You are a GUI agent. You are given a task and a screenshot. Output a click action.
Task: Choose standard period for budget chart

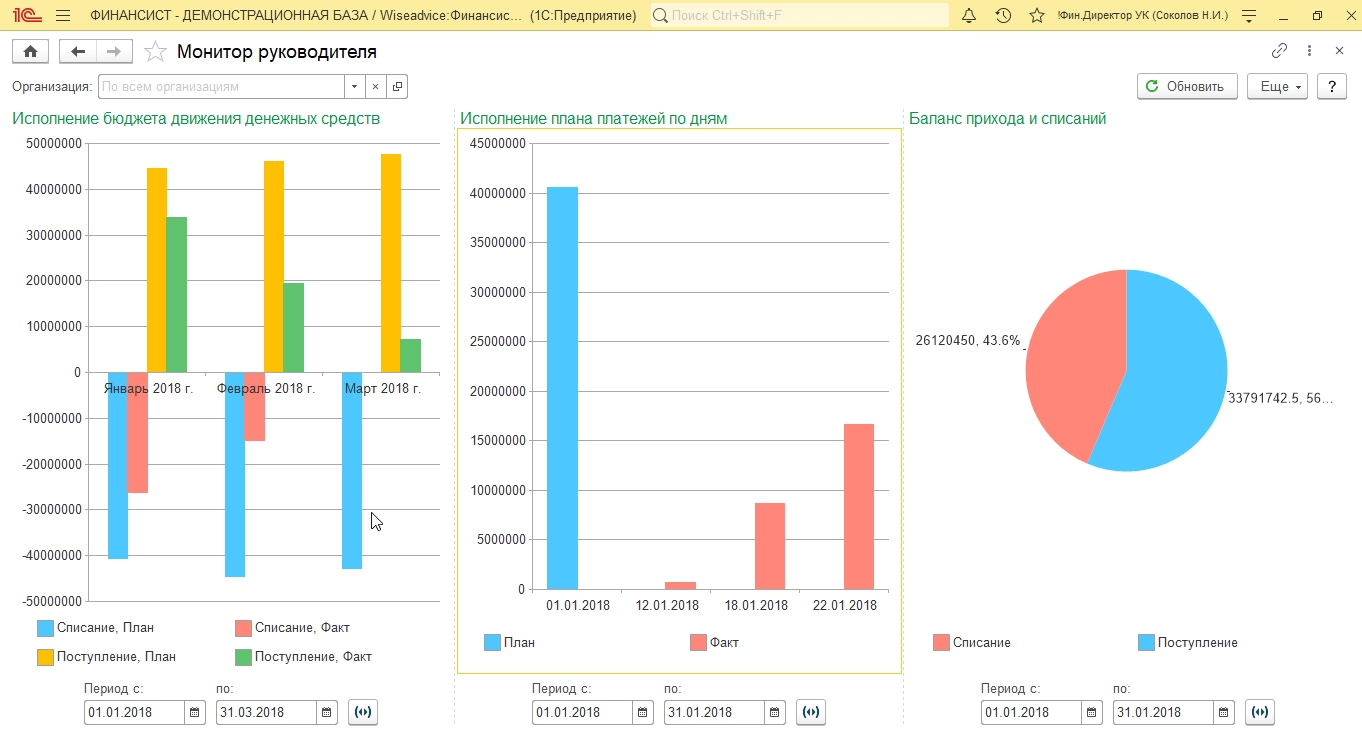[x=363, y=713]
